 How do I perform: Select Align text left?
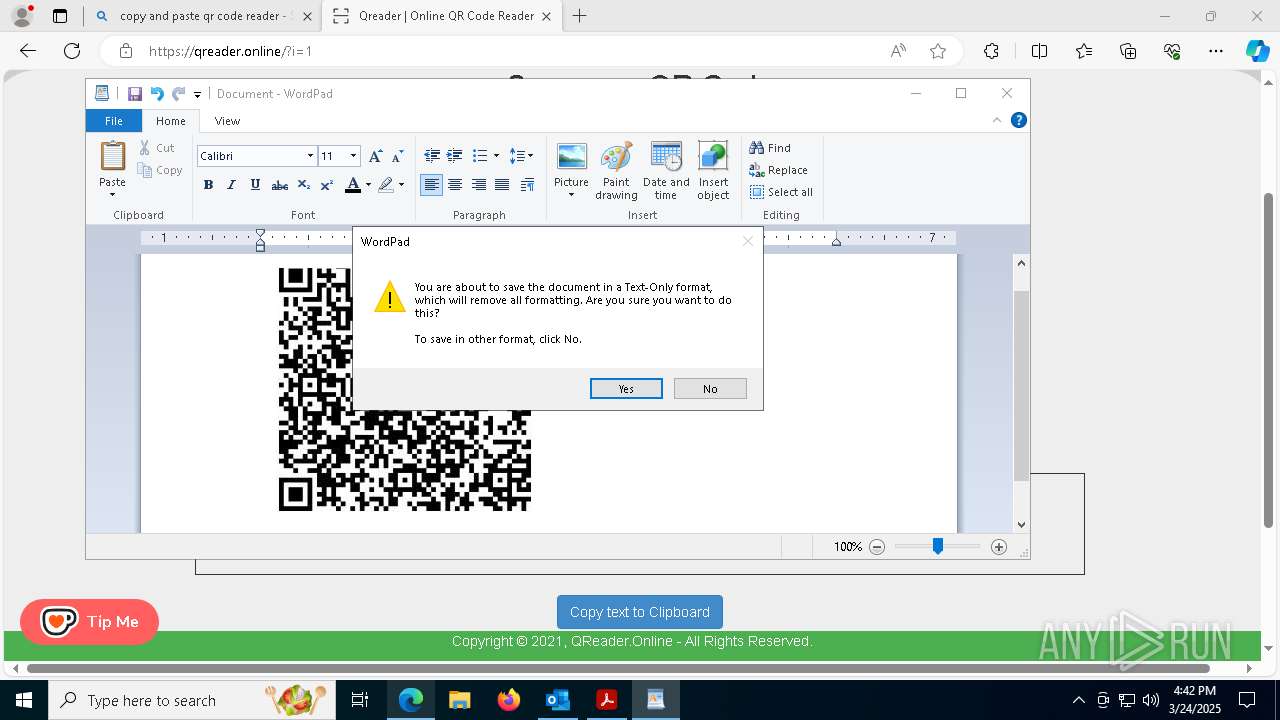(431, 185)
